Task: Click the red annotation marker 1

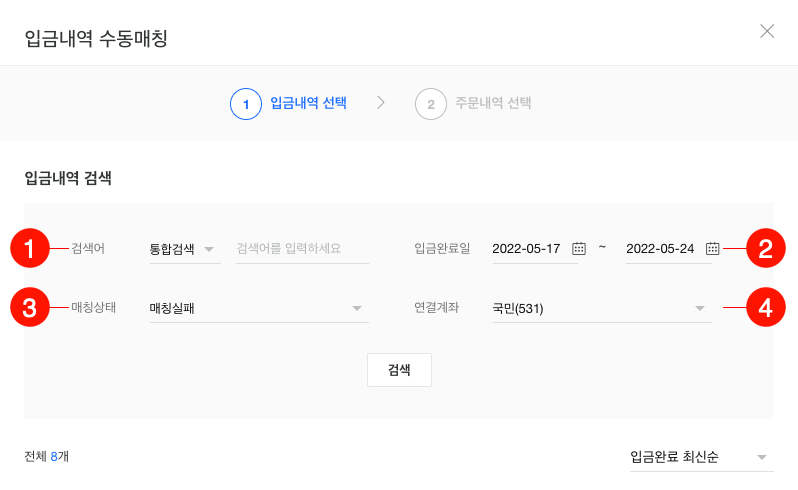Action: [30, 249]
